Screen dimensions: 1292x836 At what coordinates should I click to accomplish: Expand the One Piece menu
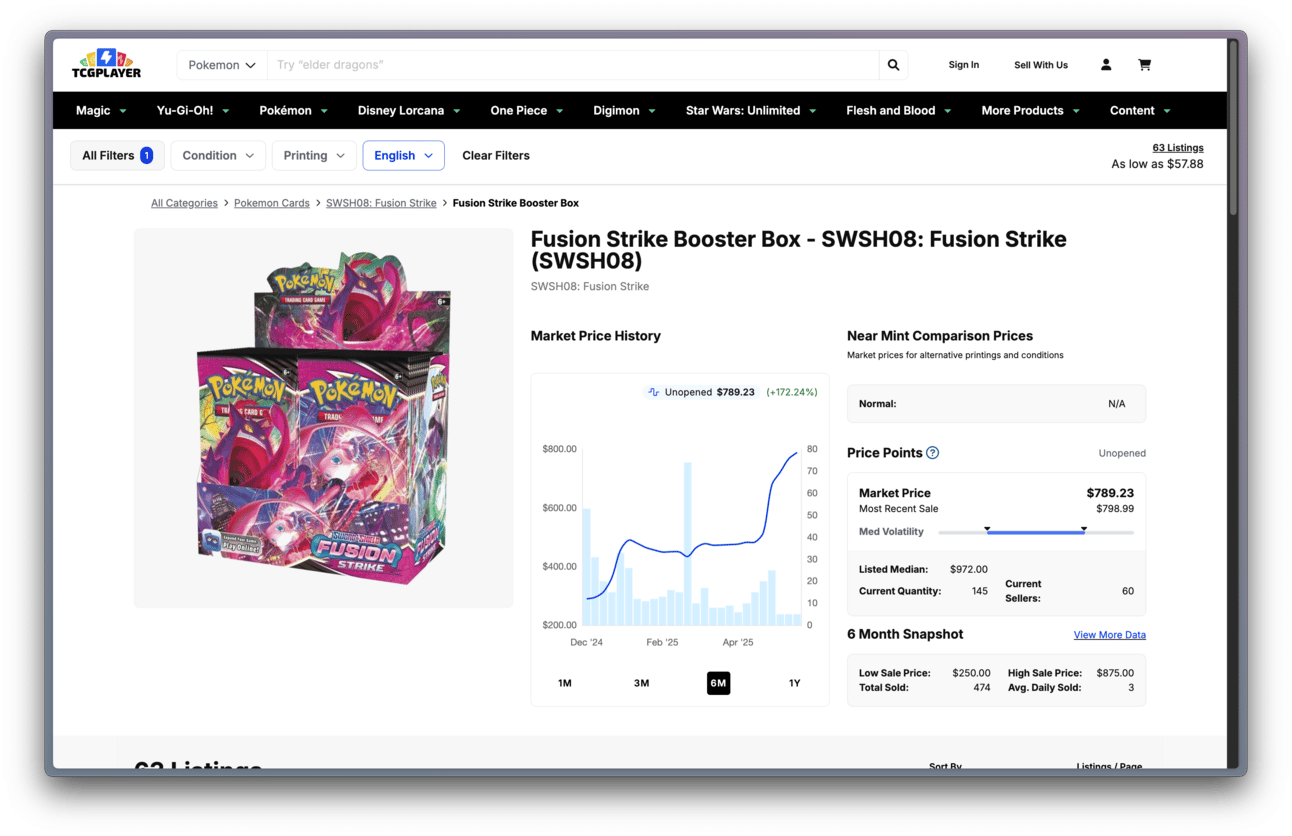527,111
